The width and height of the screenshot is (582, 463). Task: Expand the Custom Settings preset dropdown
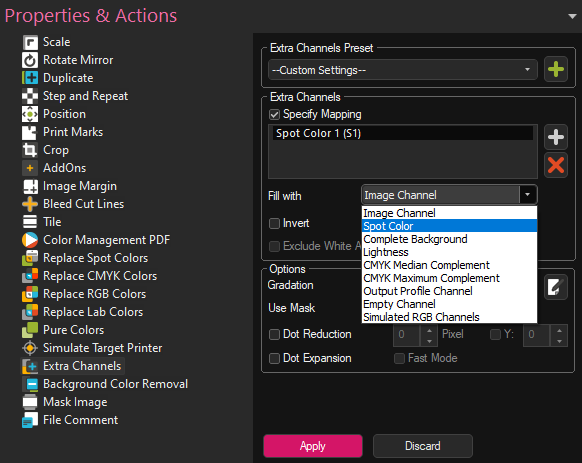[403, 70]
